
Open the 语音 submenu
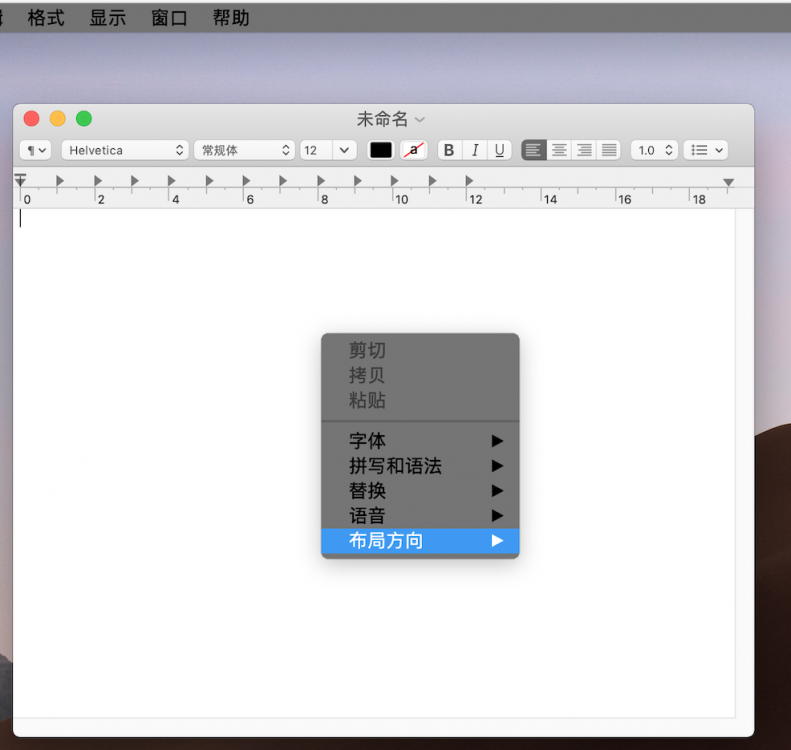click(x=420, y=515)
